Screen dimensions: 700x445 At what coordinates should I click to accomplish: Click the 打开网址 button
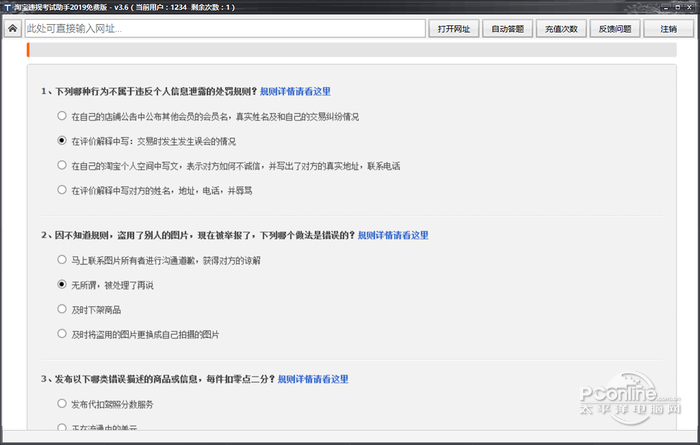pos(454,29)
